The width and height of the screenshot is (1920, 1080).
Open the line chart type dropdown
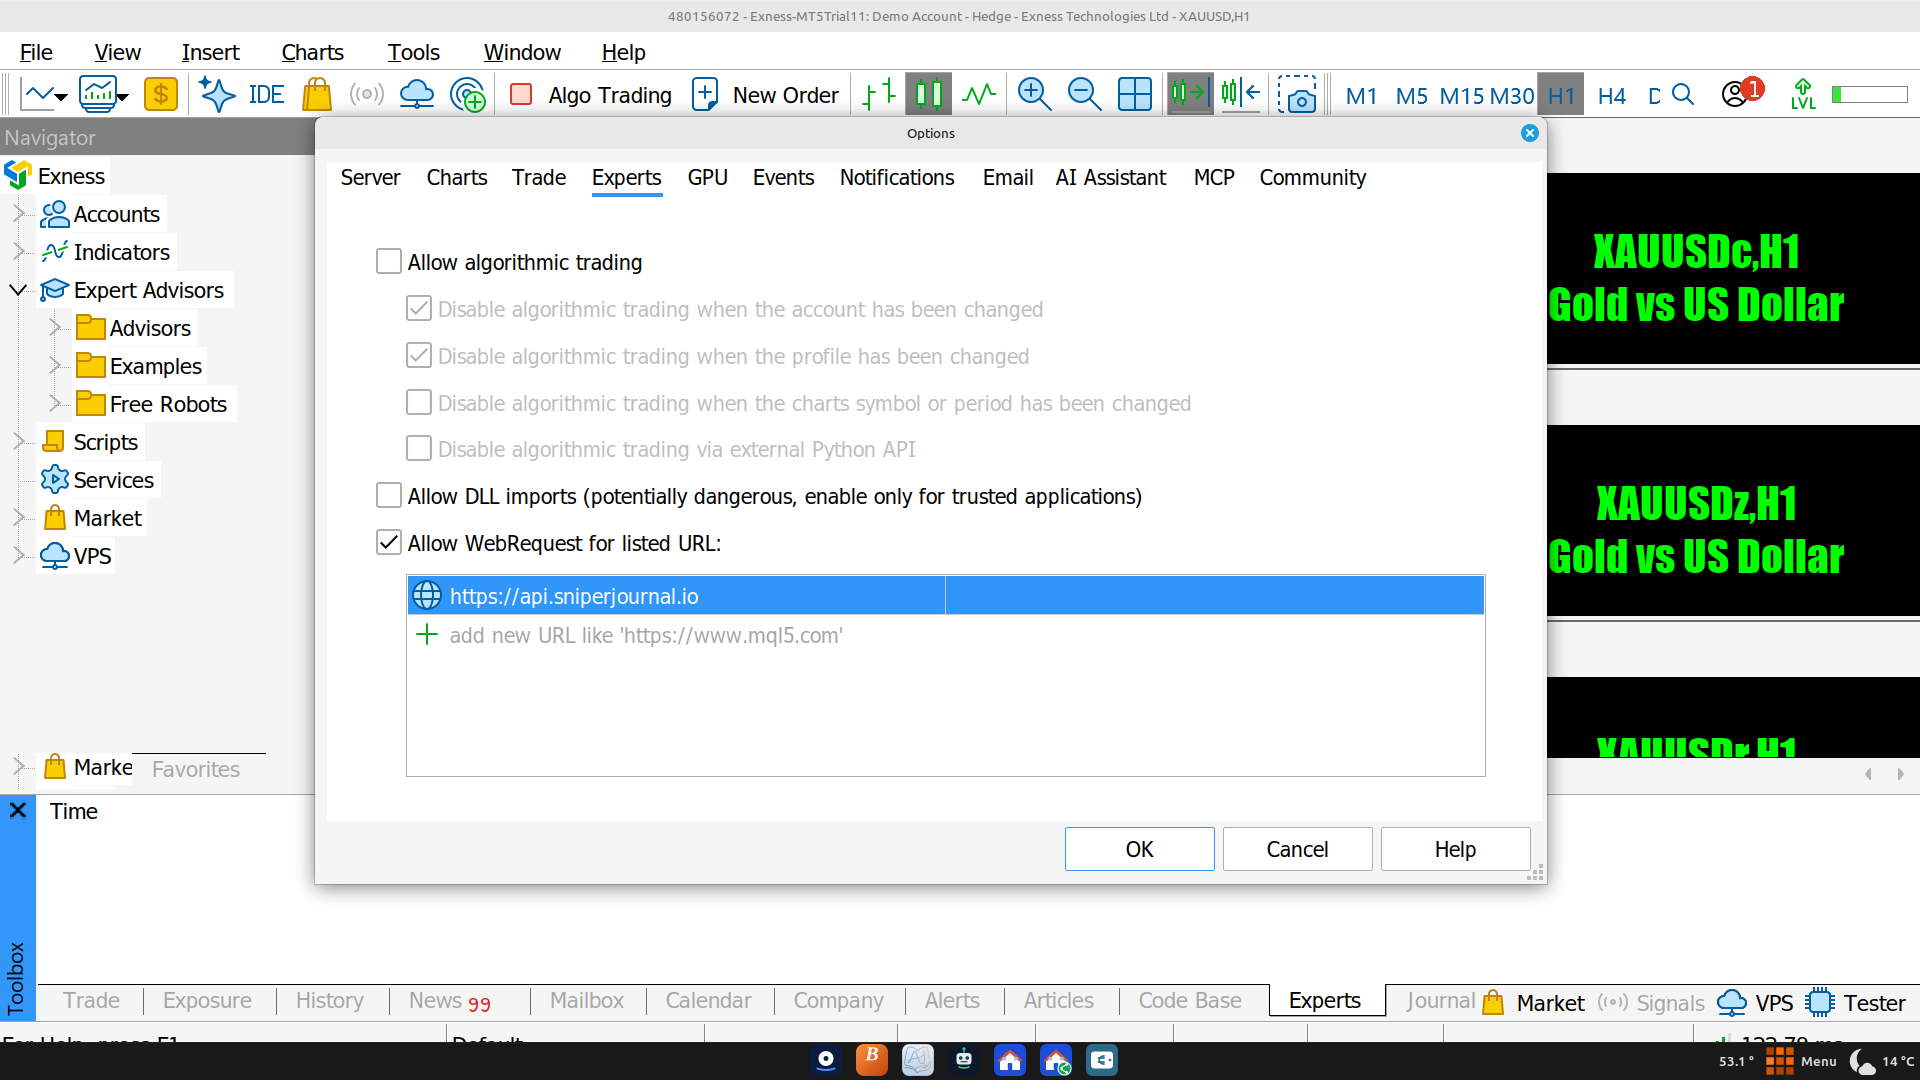point(45,95)
